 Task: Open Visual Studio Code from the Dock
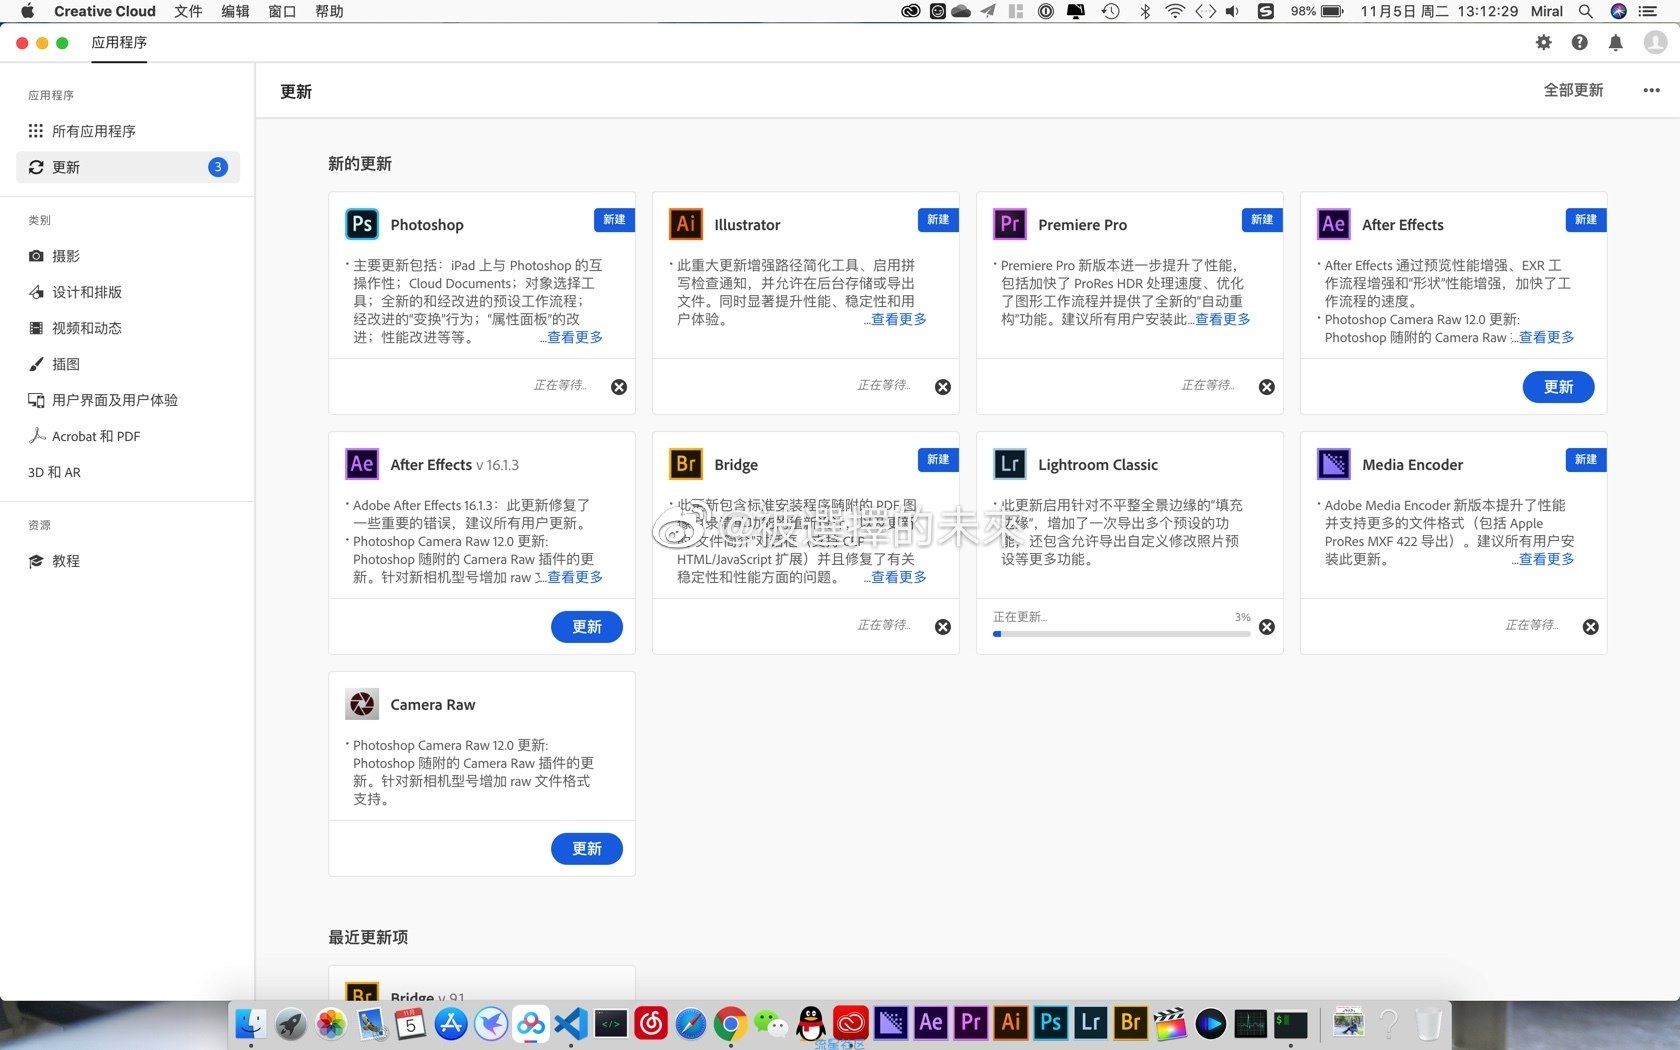coord(570,1023)
